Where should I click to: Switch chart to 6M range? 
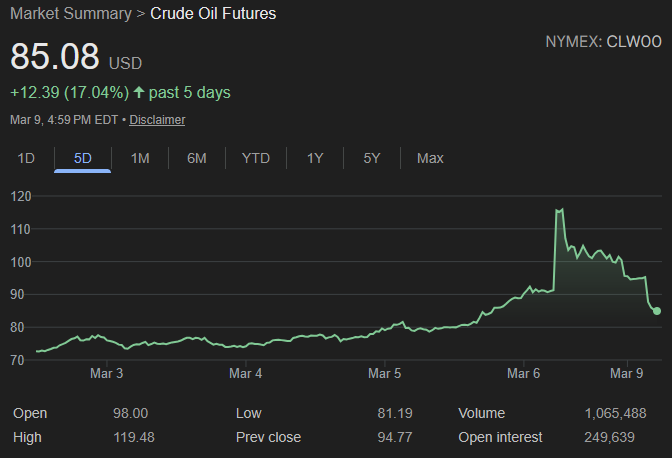click(x=197, y=158)
